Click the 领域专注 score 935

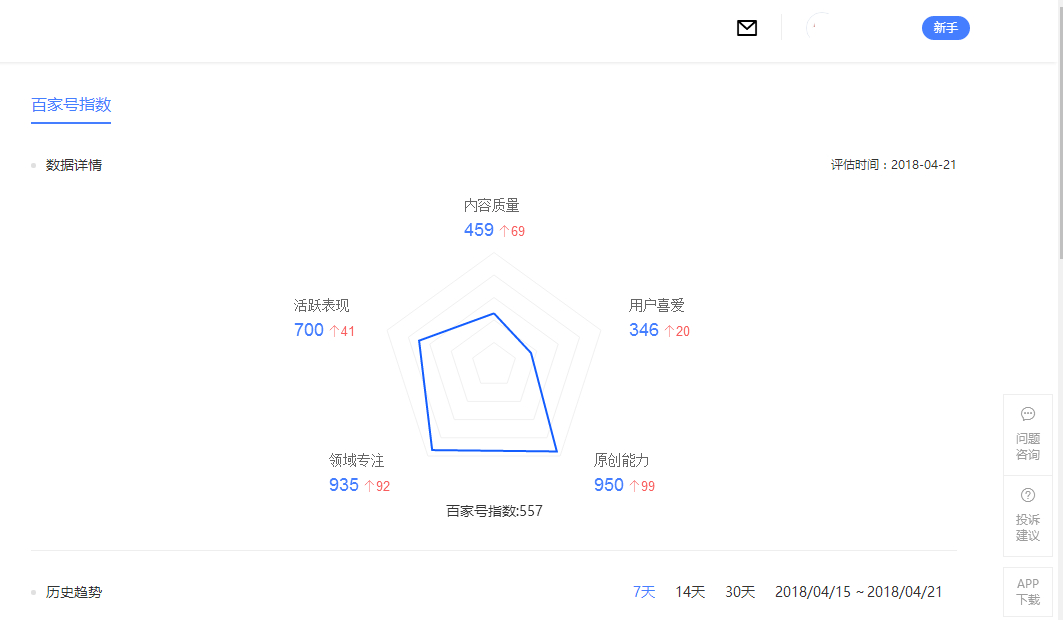pos(343,485)
